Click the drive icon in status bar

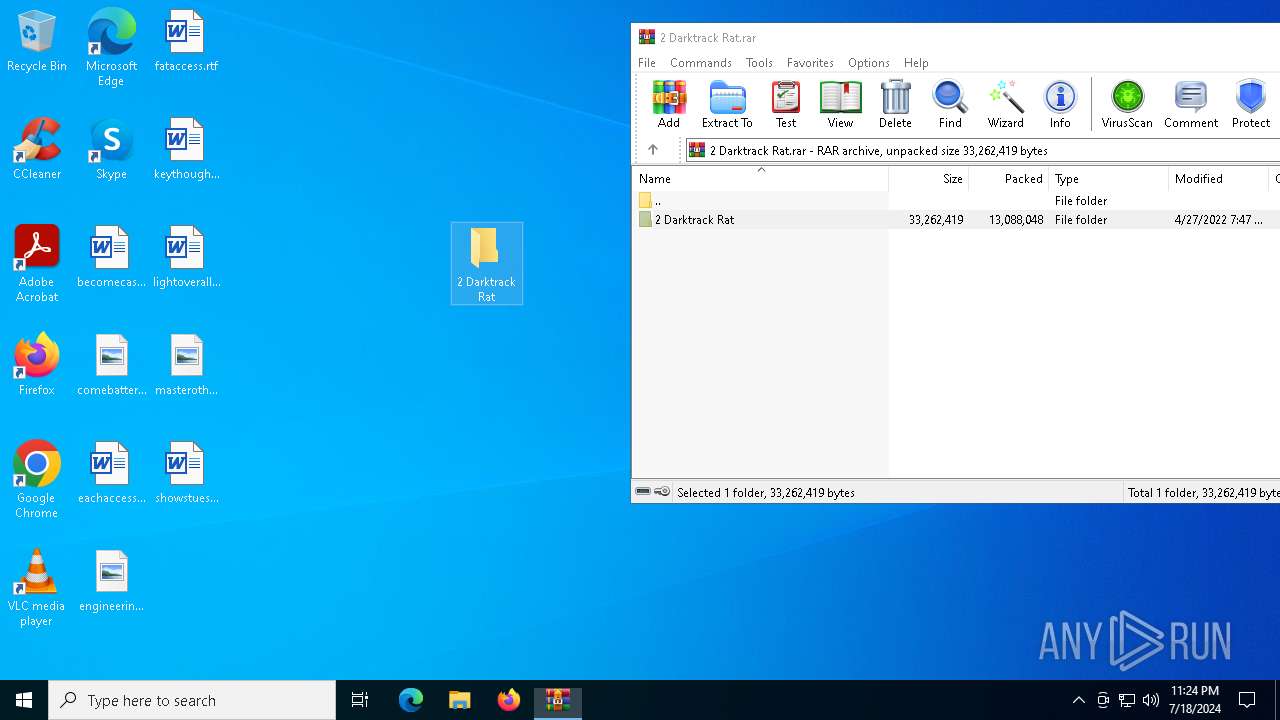643,492
